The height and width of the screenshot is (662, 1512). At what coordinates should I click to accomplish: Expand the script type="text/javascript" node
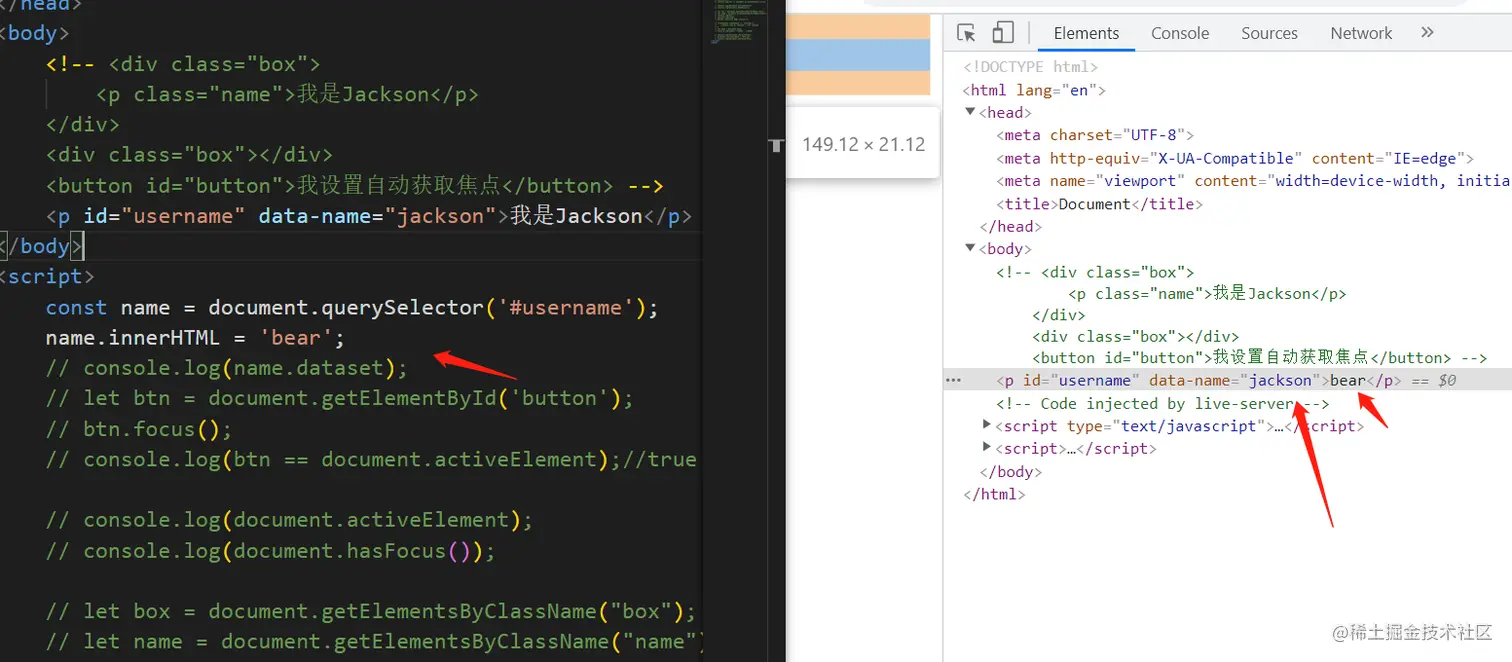(x=988, y=426)
